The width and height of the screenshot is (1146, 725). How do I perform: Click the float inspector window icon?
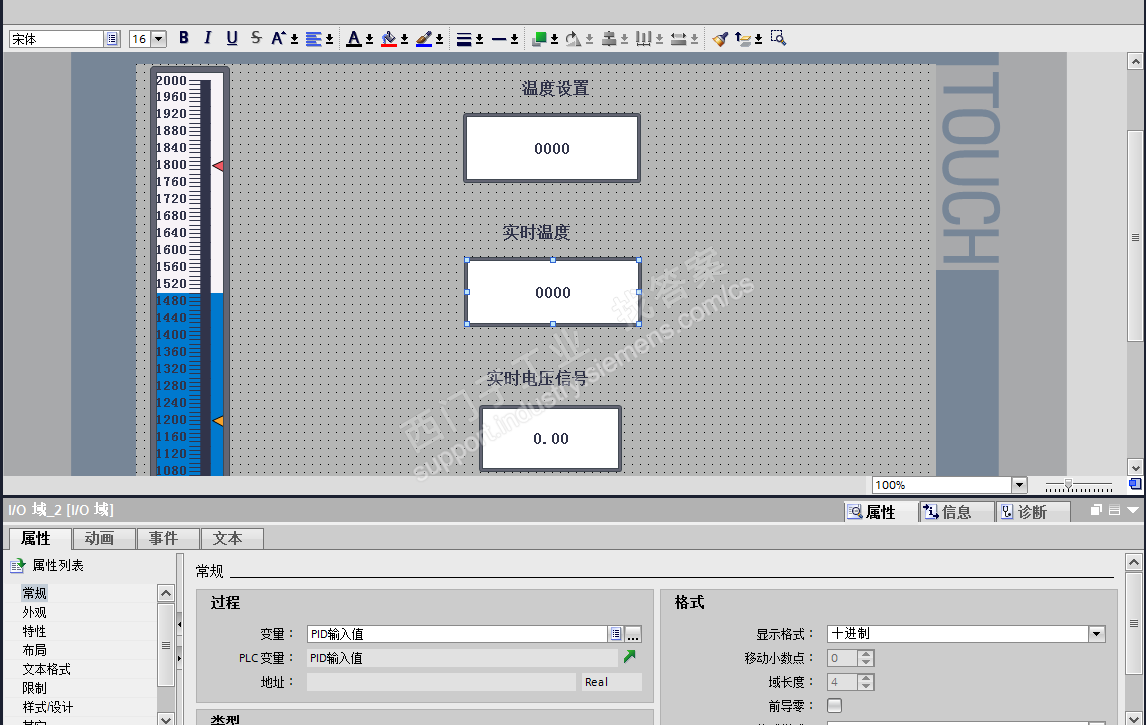click(1096, 510)
